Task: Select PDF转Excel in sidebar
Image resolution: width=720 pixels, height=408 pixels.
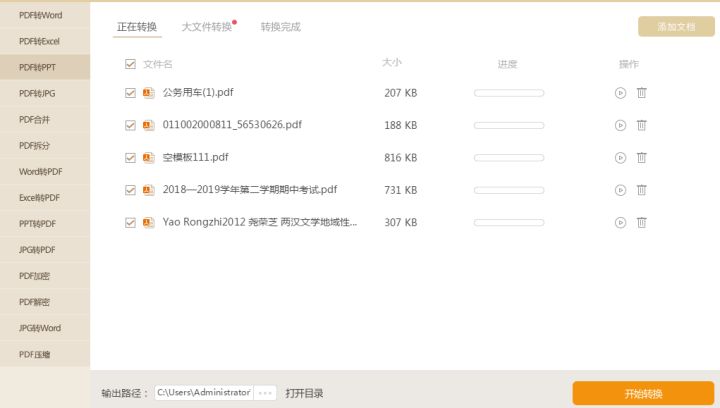Action: (45, 41)
